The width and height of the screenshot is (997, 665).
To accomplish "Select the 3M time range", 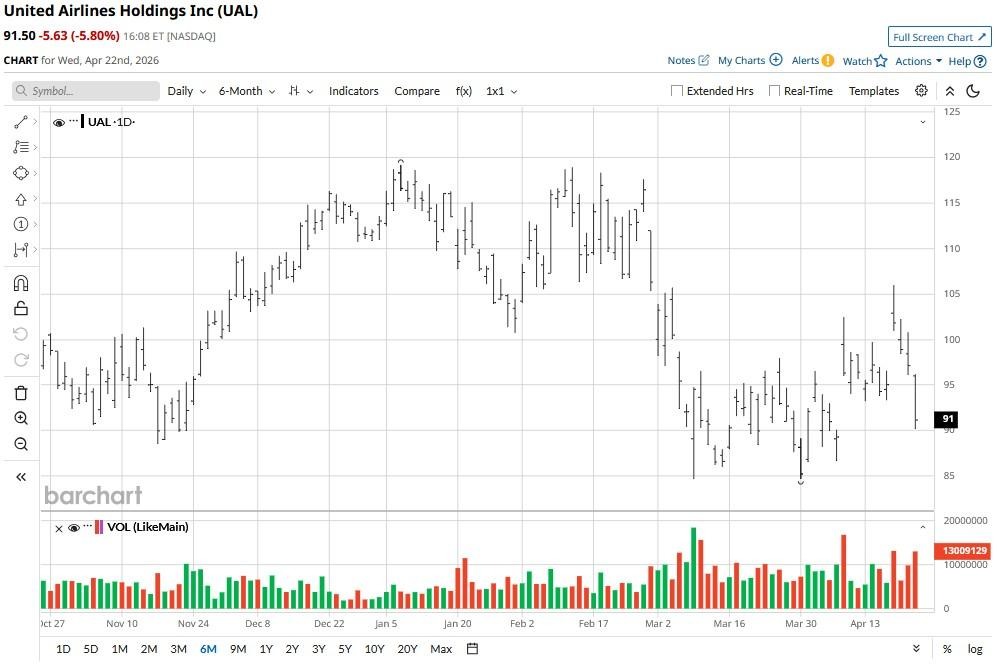I will 178,648.
